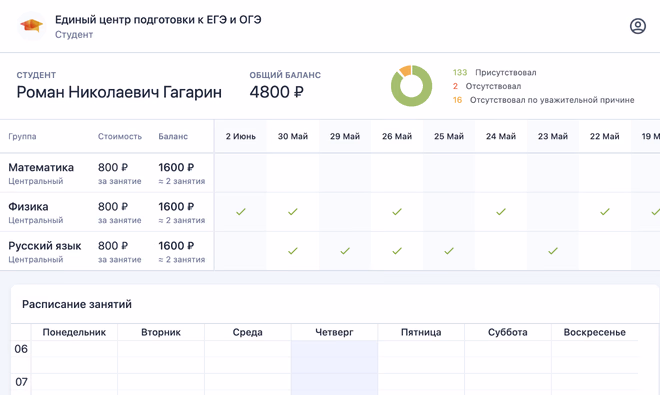Open the user profile icon
660x395 pixels.
638,26
